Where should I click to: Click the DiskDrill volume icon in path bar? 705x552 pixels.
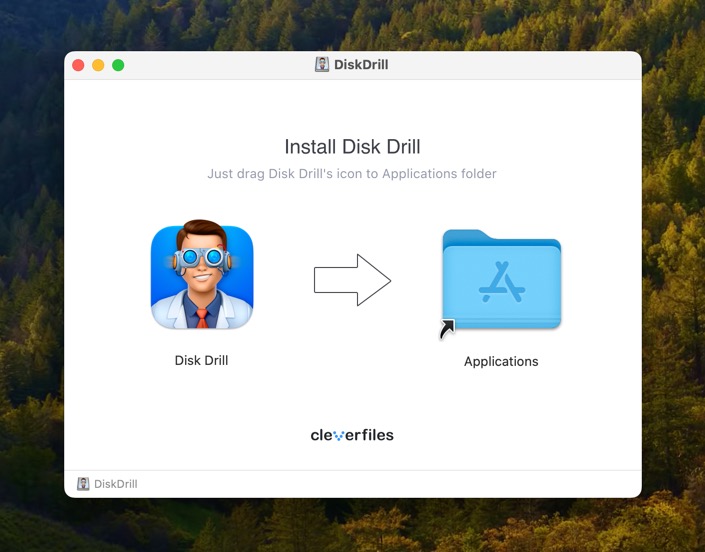tap(83, 484)
